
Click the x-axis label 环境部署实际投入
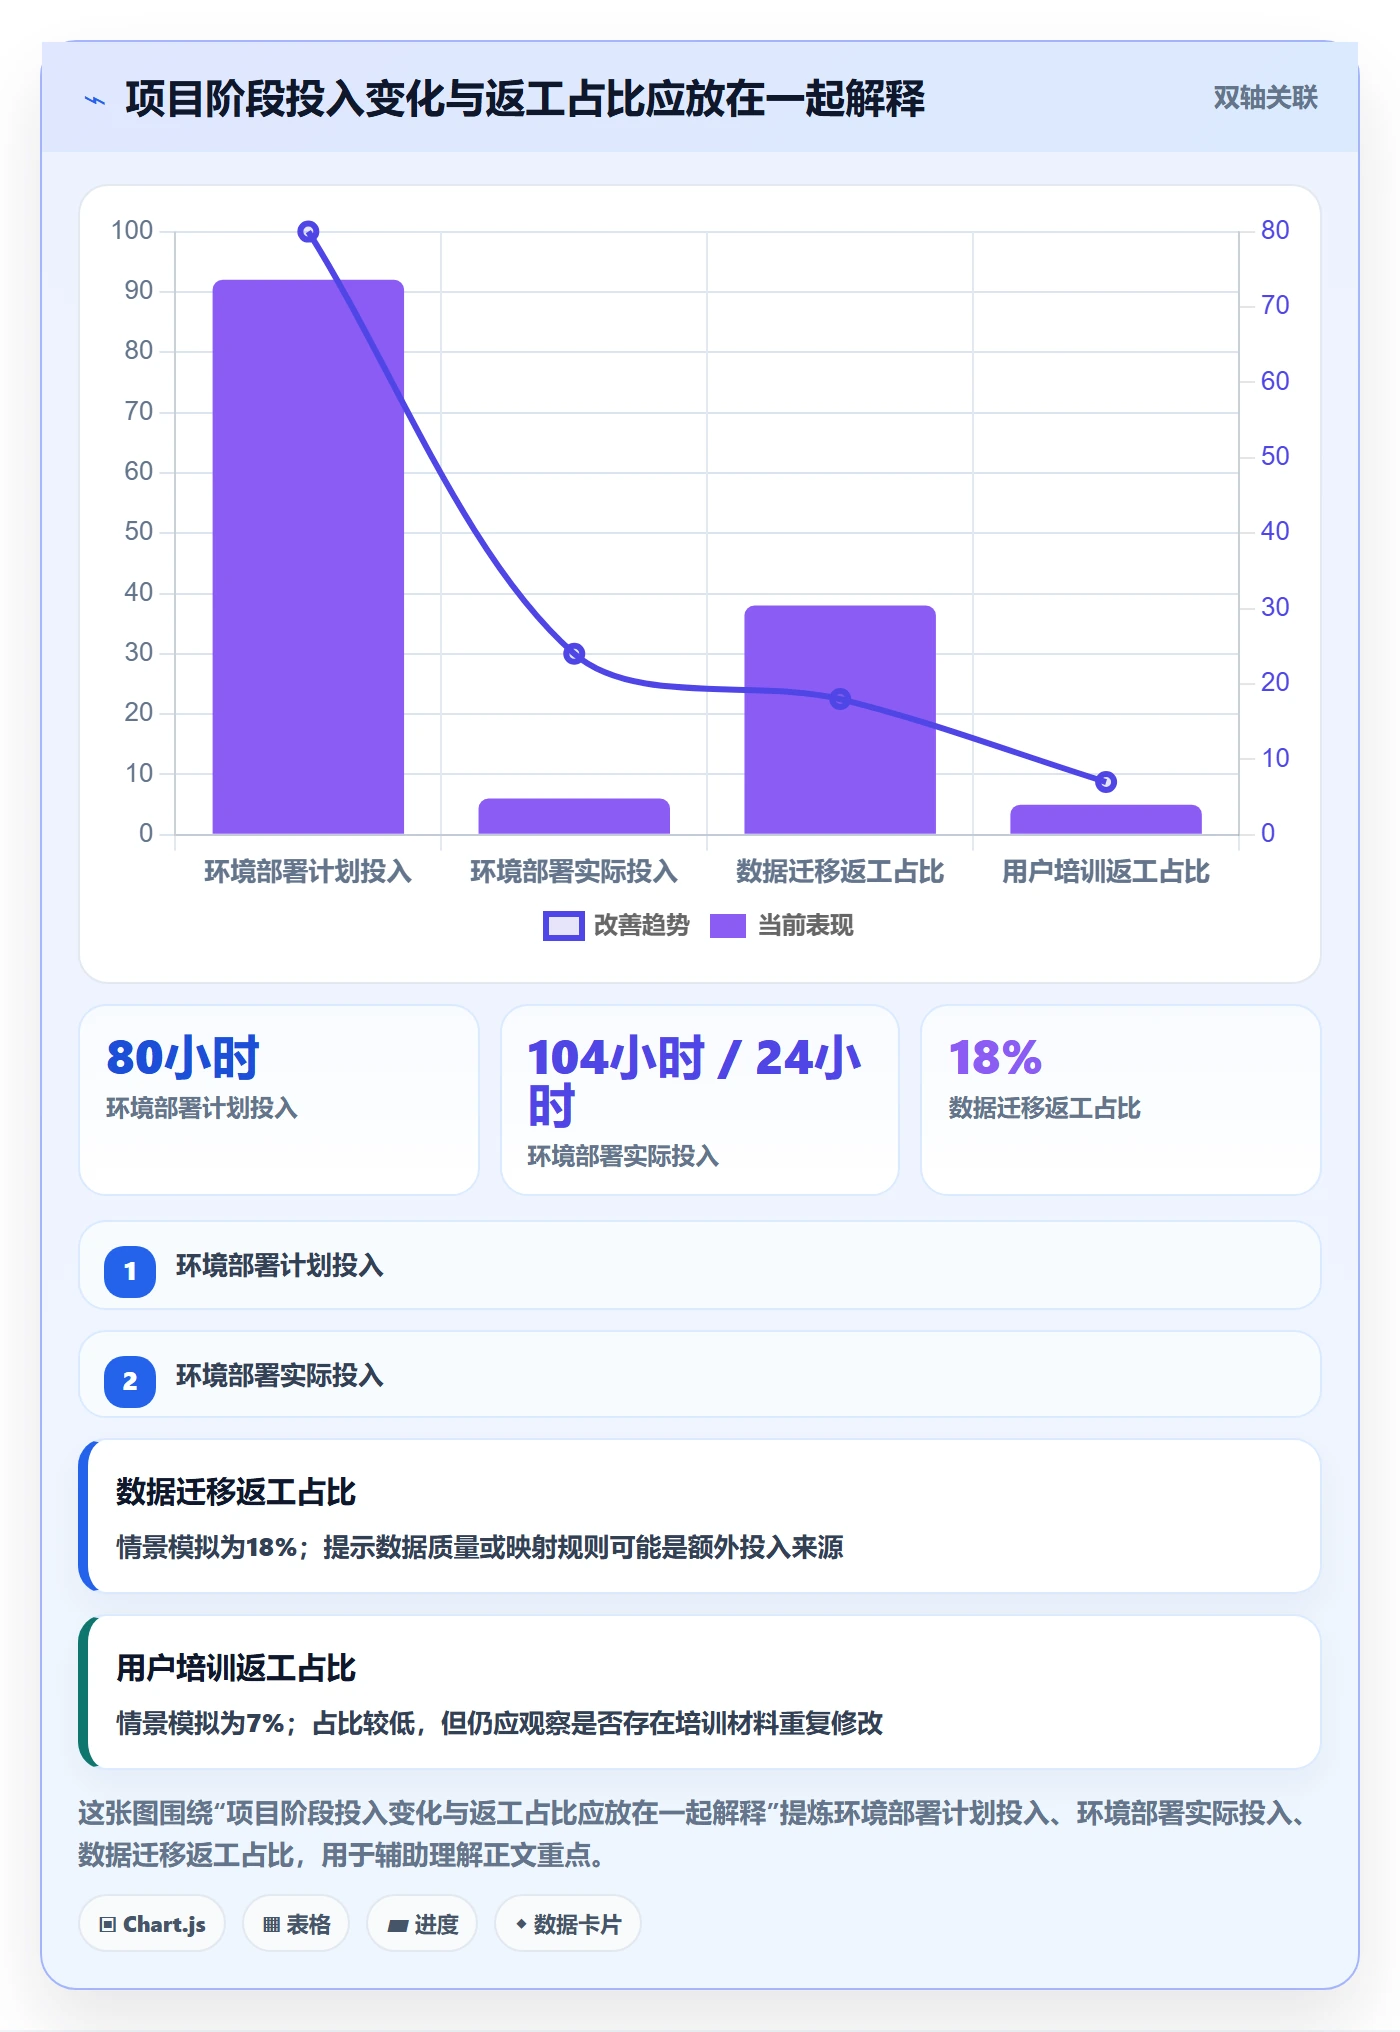[x=574, y=872]
